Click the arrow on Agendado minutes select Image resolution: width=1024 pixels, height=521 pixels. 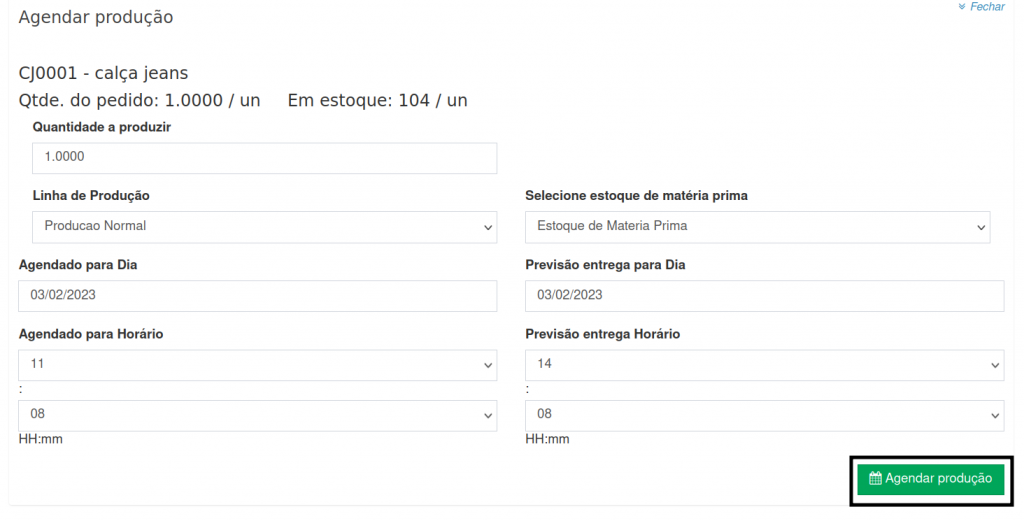coord(488,415)
